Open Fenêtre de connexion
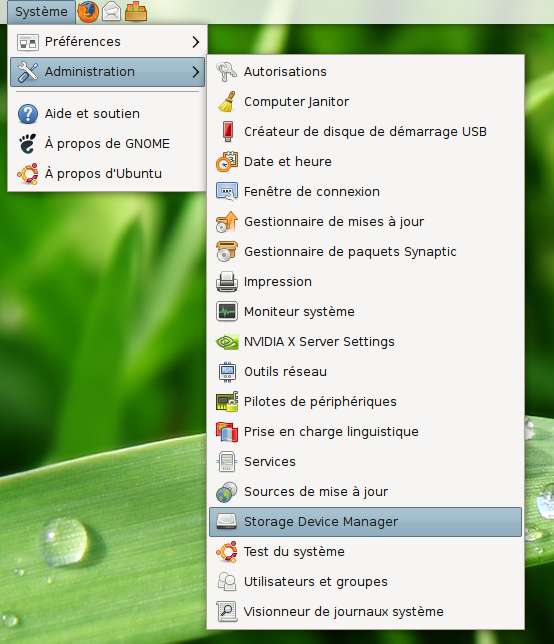The image size is (554, 644). click(366, 192)
